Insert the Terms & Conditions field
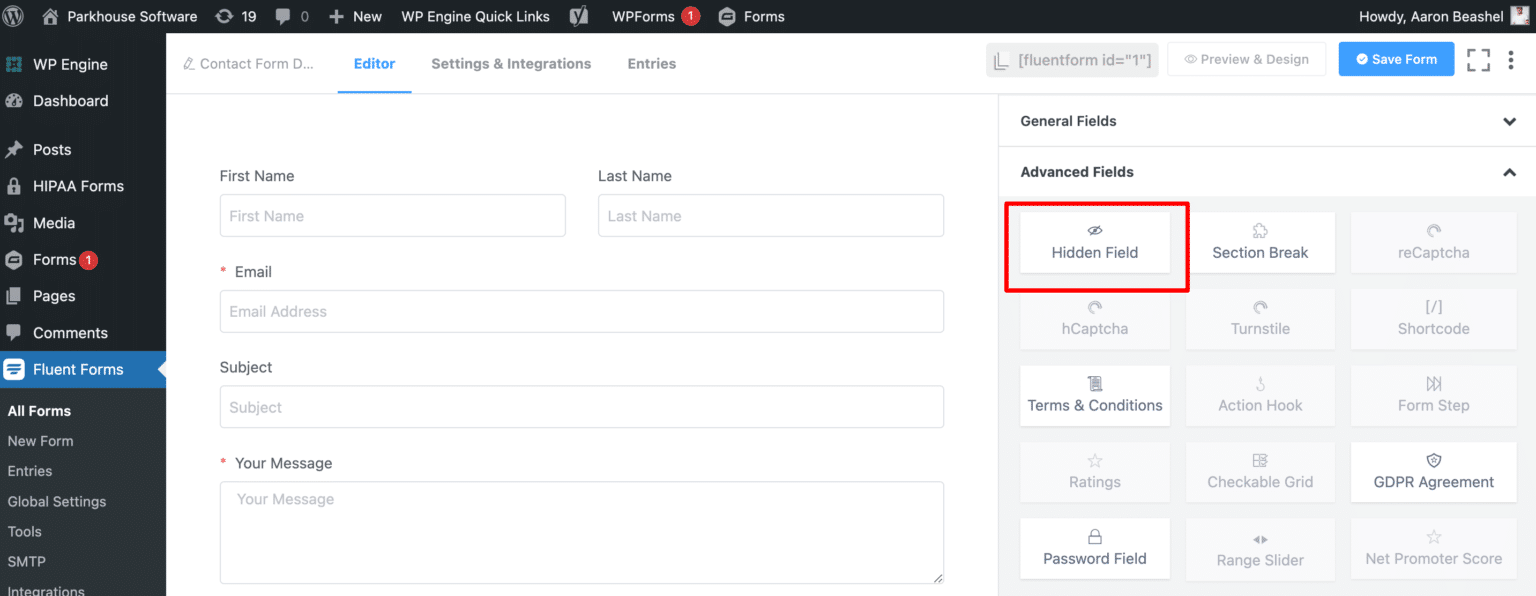 tap(1095, 396)
